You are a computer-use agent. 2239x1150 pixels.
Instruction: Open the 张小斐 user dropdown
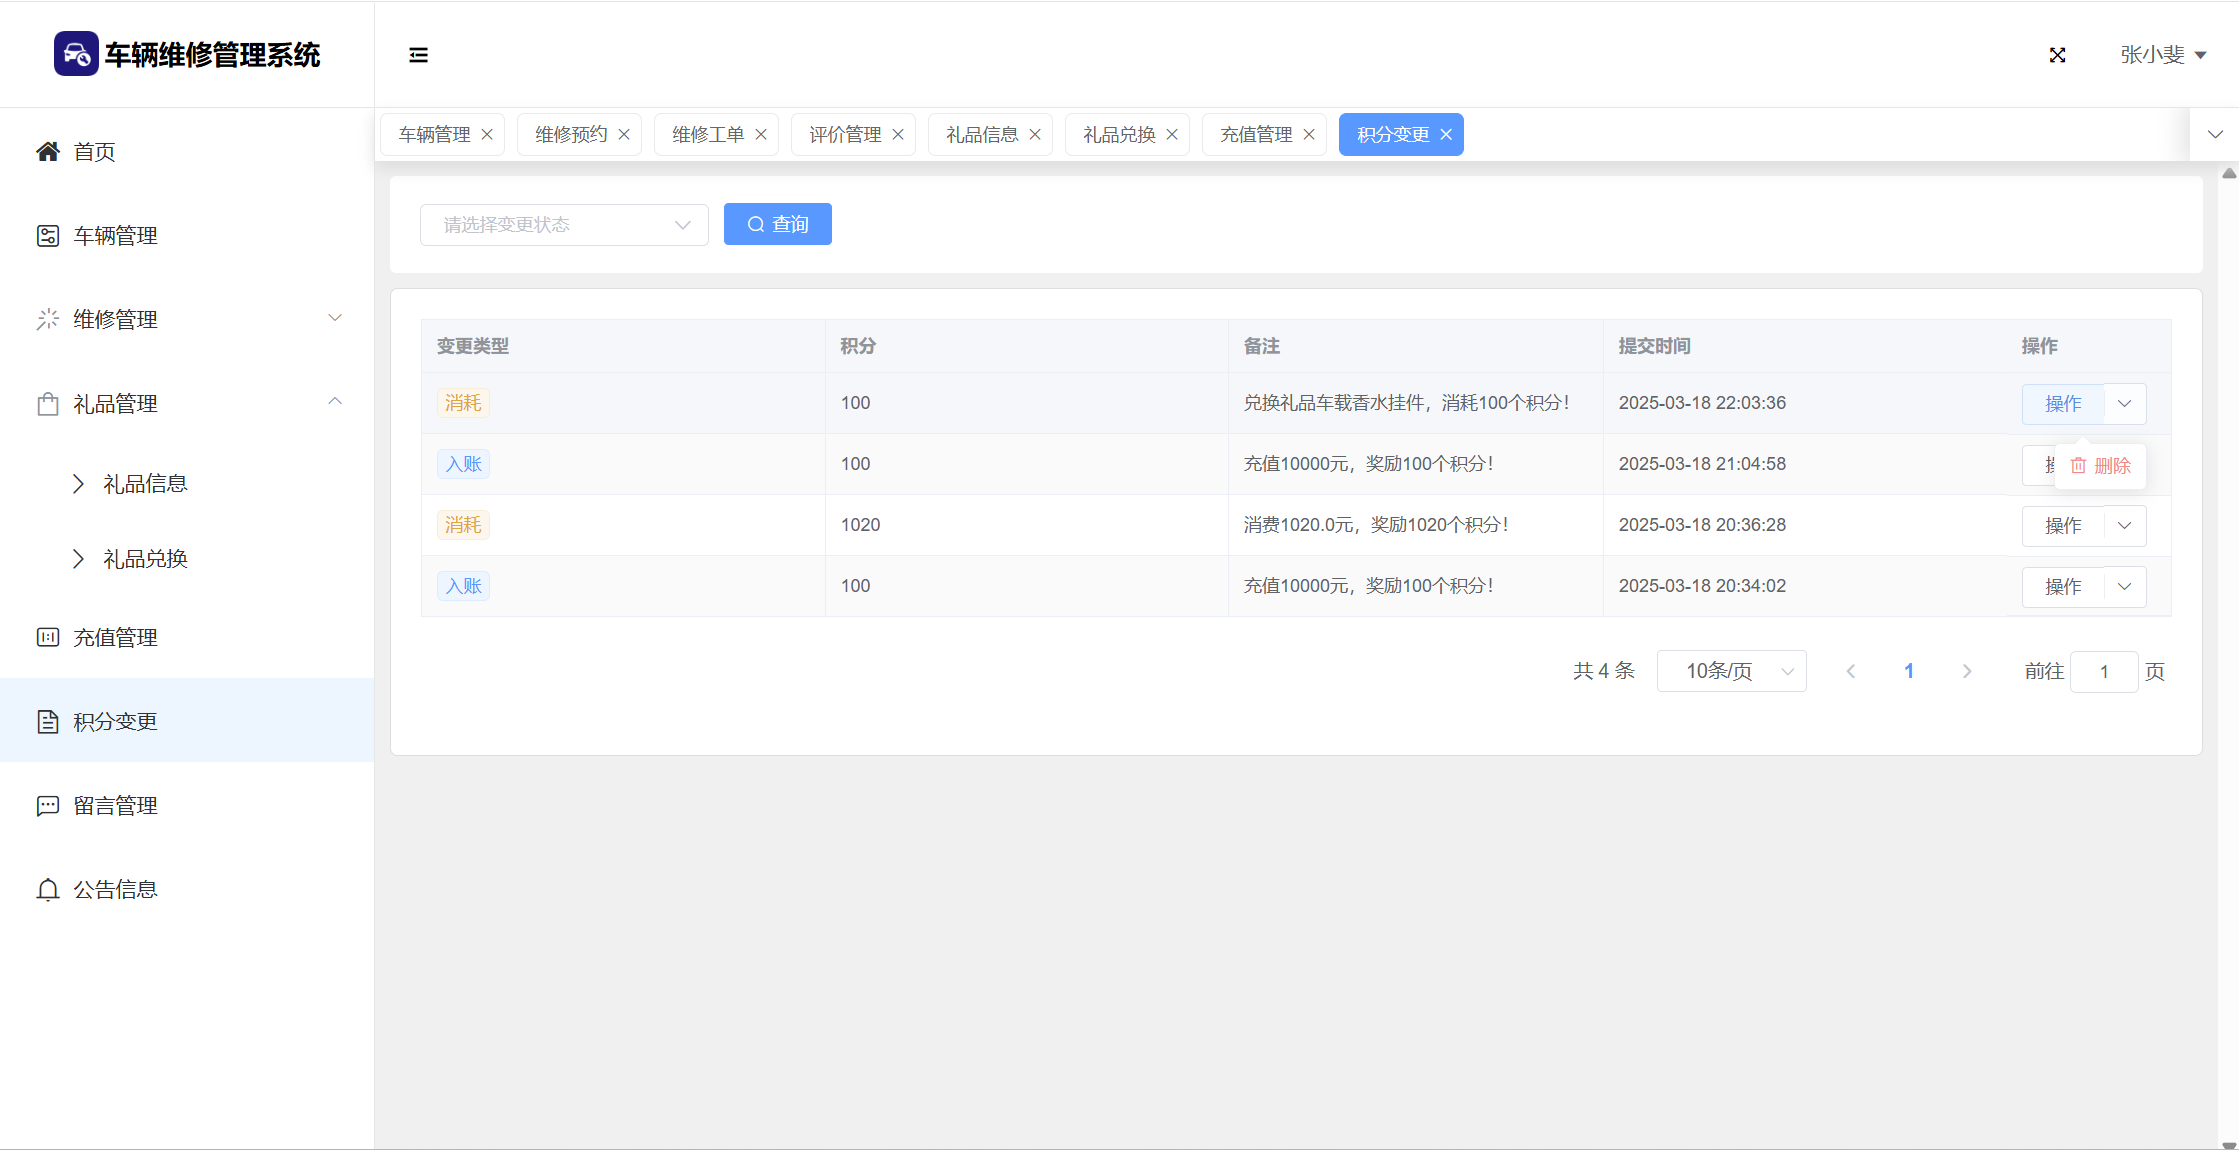coord(2162,55)
